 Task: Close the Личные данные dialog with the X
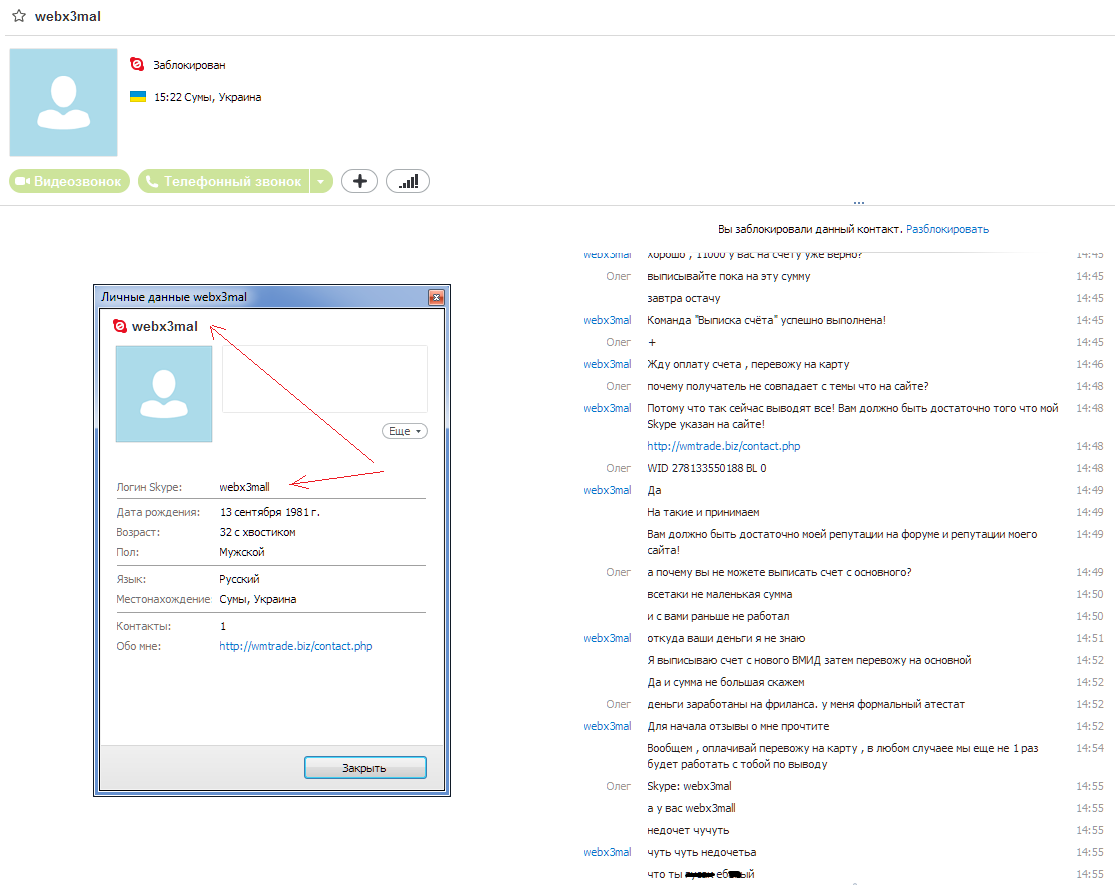tap(437, 297)
